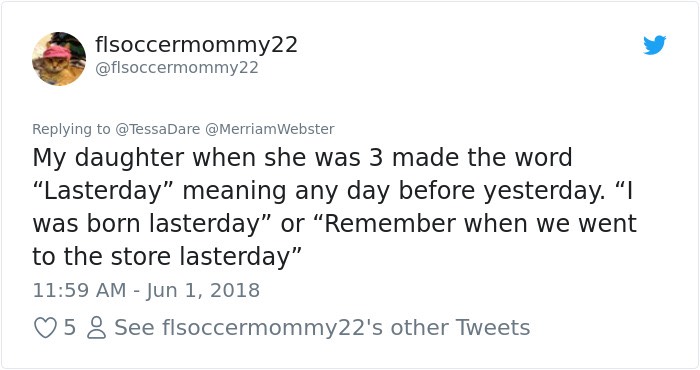Click the like count number 5
Viewport: 700px width, 370px height.
tap(70, 328)
